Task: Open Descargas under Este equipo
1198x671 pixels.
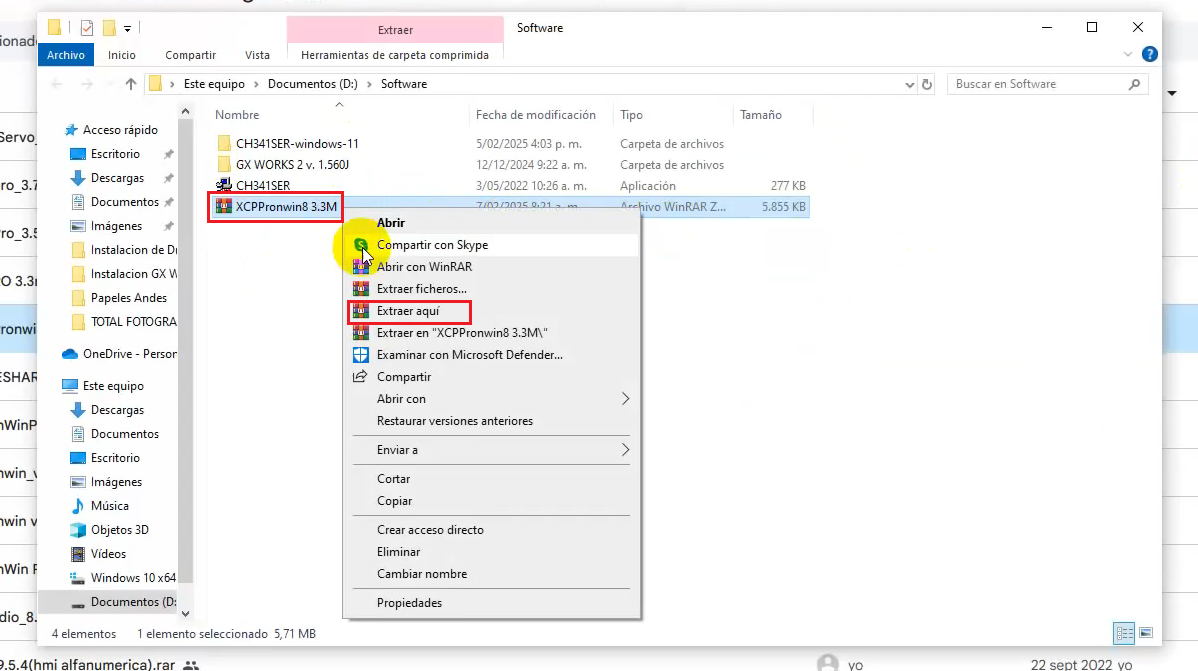Action: 117,410
